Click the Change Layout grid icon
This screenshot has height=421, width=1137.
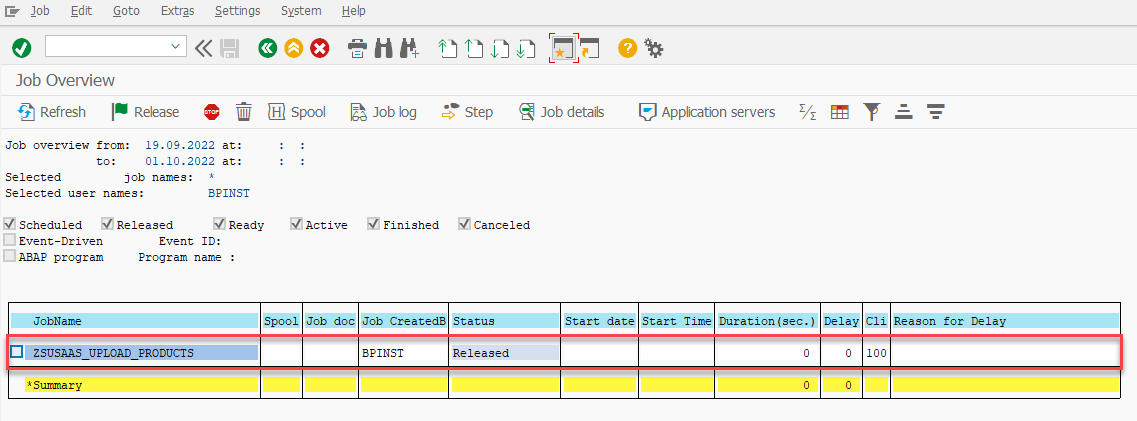click(840, 112)
